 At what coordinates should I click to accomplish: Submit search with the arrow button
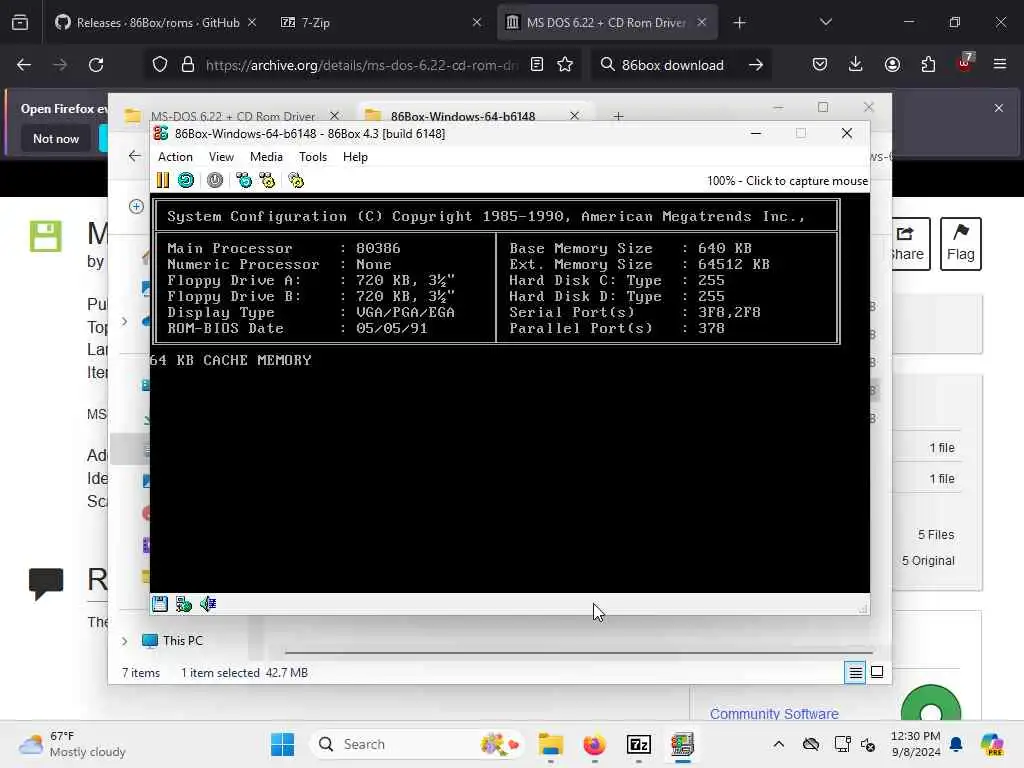click(x=756, y=65)
